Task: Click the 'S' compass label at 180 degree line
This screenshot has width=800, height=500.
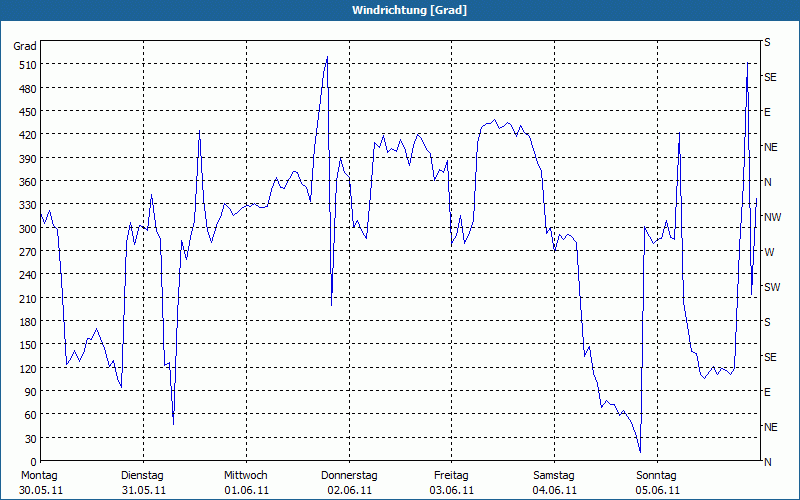Action: [767, 322]
